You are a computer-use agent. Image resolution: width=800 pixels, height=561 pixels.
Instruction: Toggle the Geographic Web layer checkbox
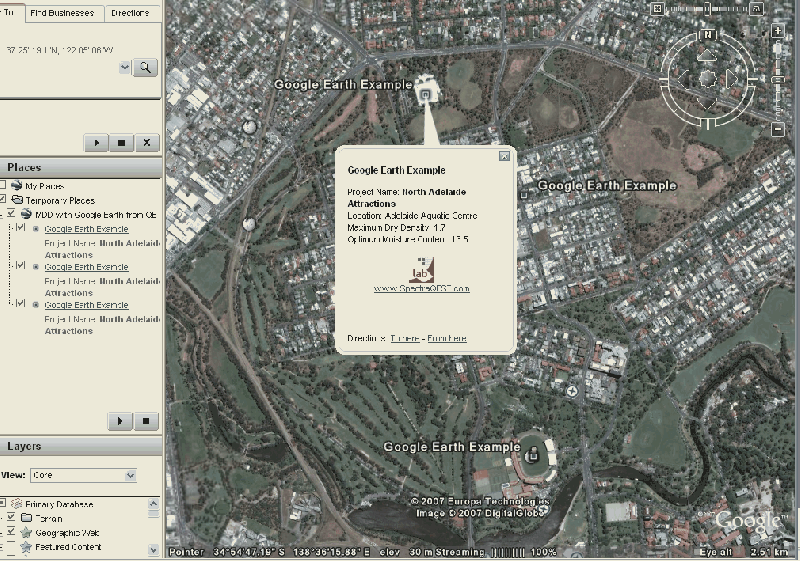[11, 532]
